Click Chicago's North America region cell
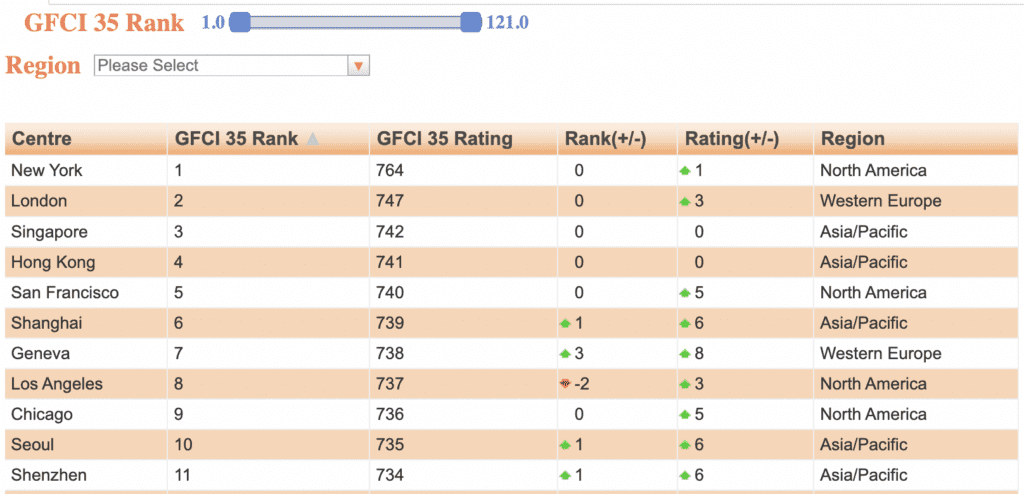Image resolution: width=1024 pixels, height=494 pixels. 915,414
